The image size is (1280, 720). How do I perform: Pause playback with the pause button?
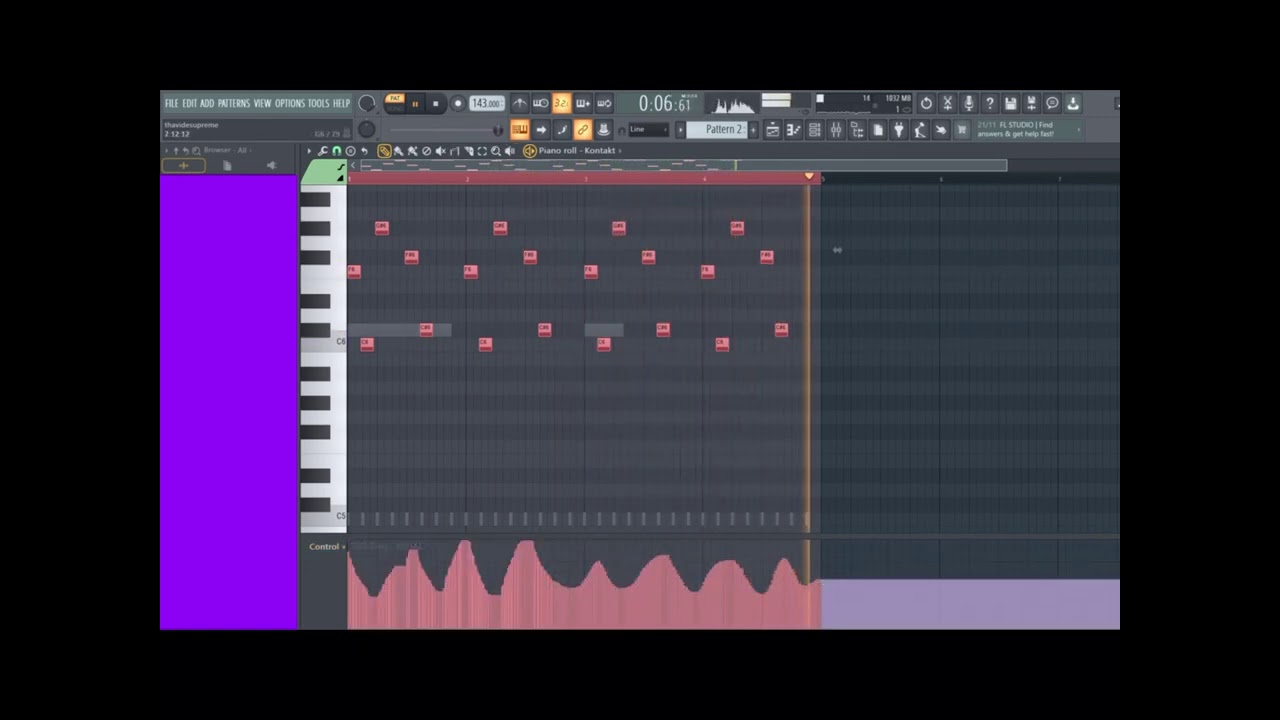coord(415,103)
